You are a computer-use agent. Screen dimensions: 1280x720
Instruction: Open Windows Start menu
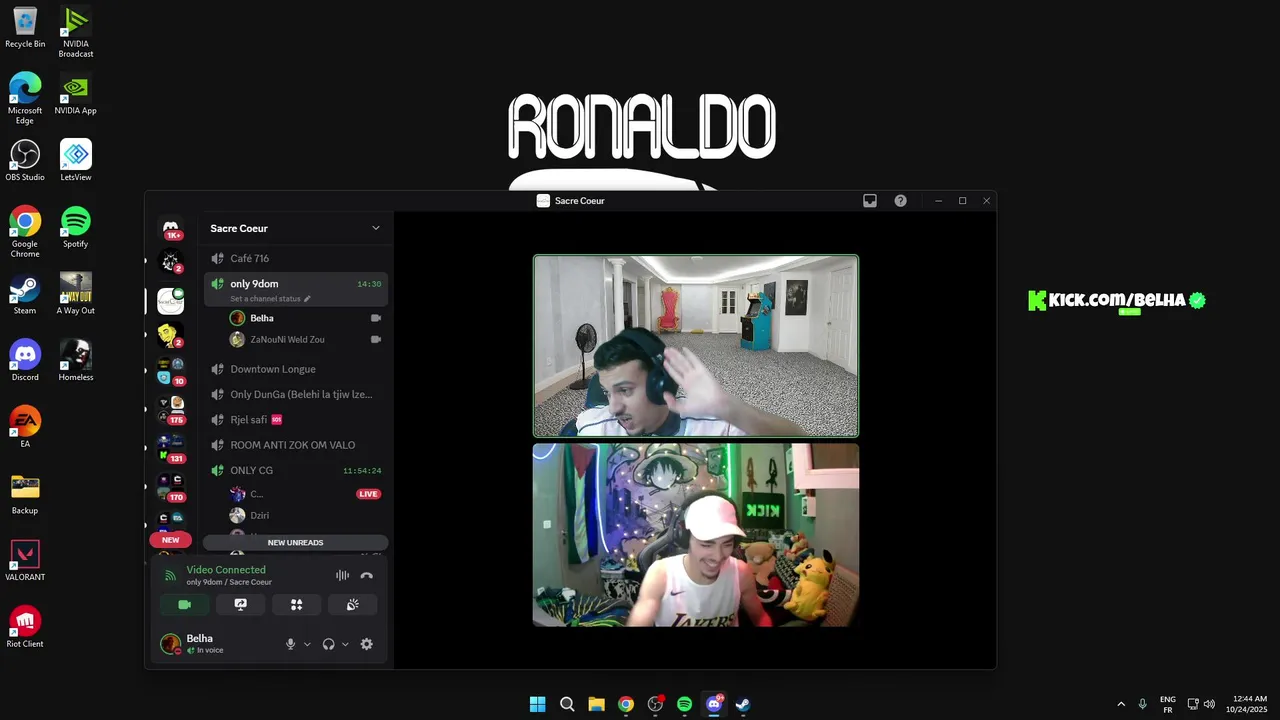click(538, 704)
